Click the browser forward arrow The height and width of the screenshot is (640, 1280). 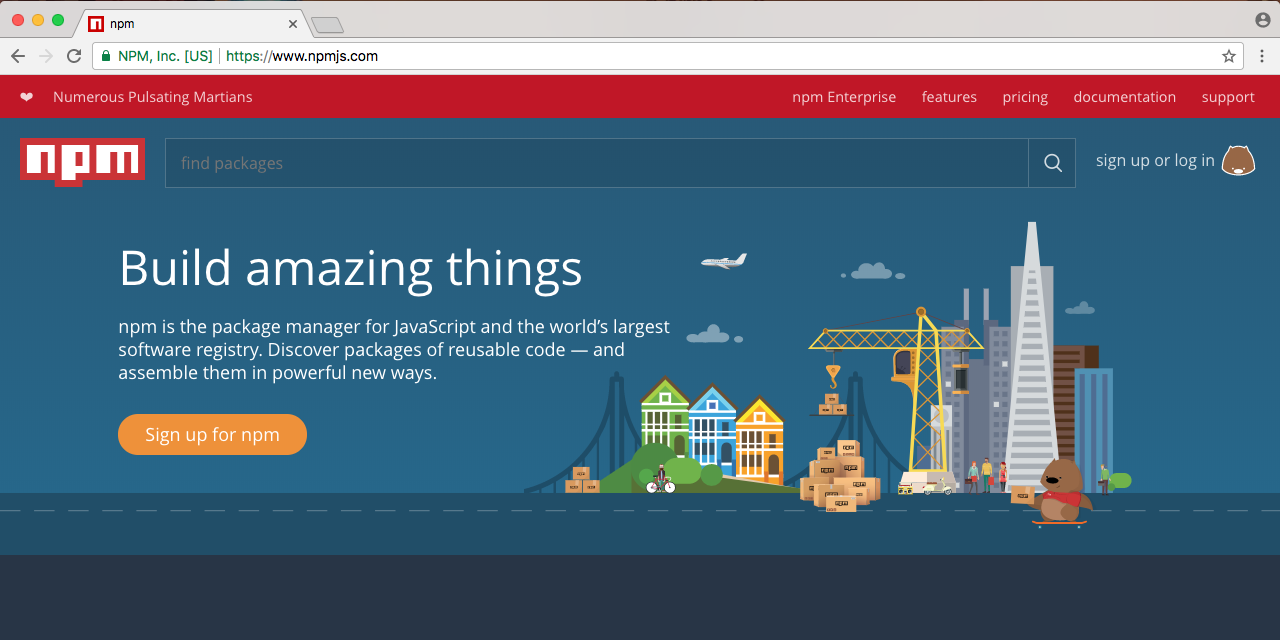tap(46, 56)
